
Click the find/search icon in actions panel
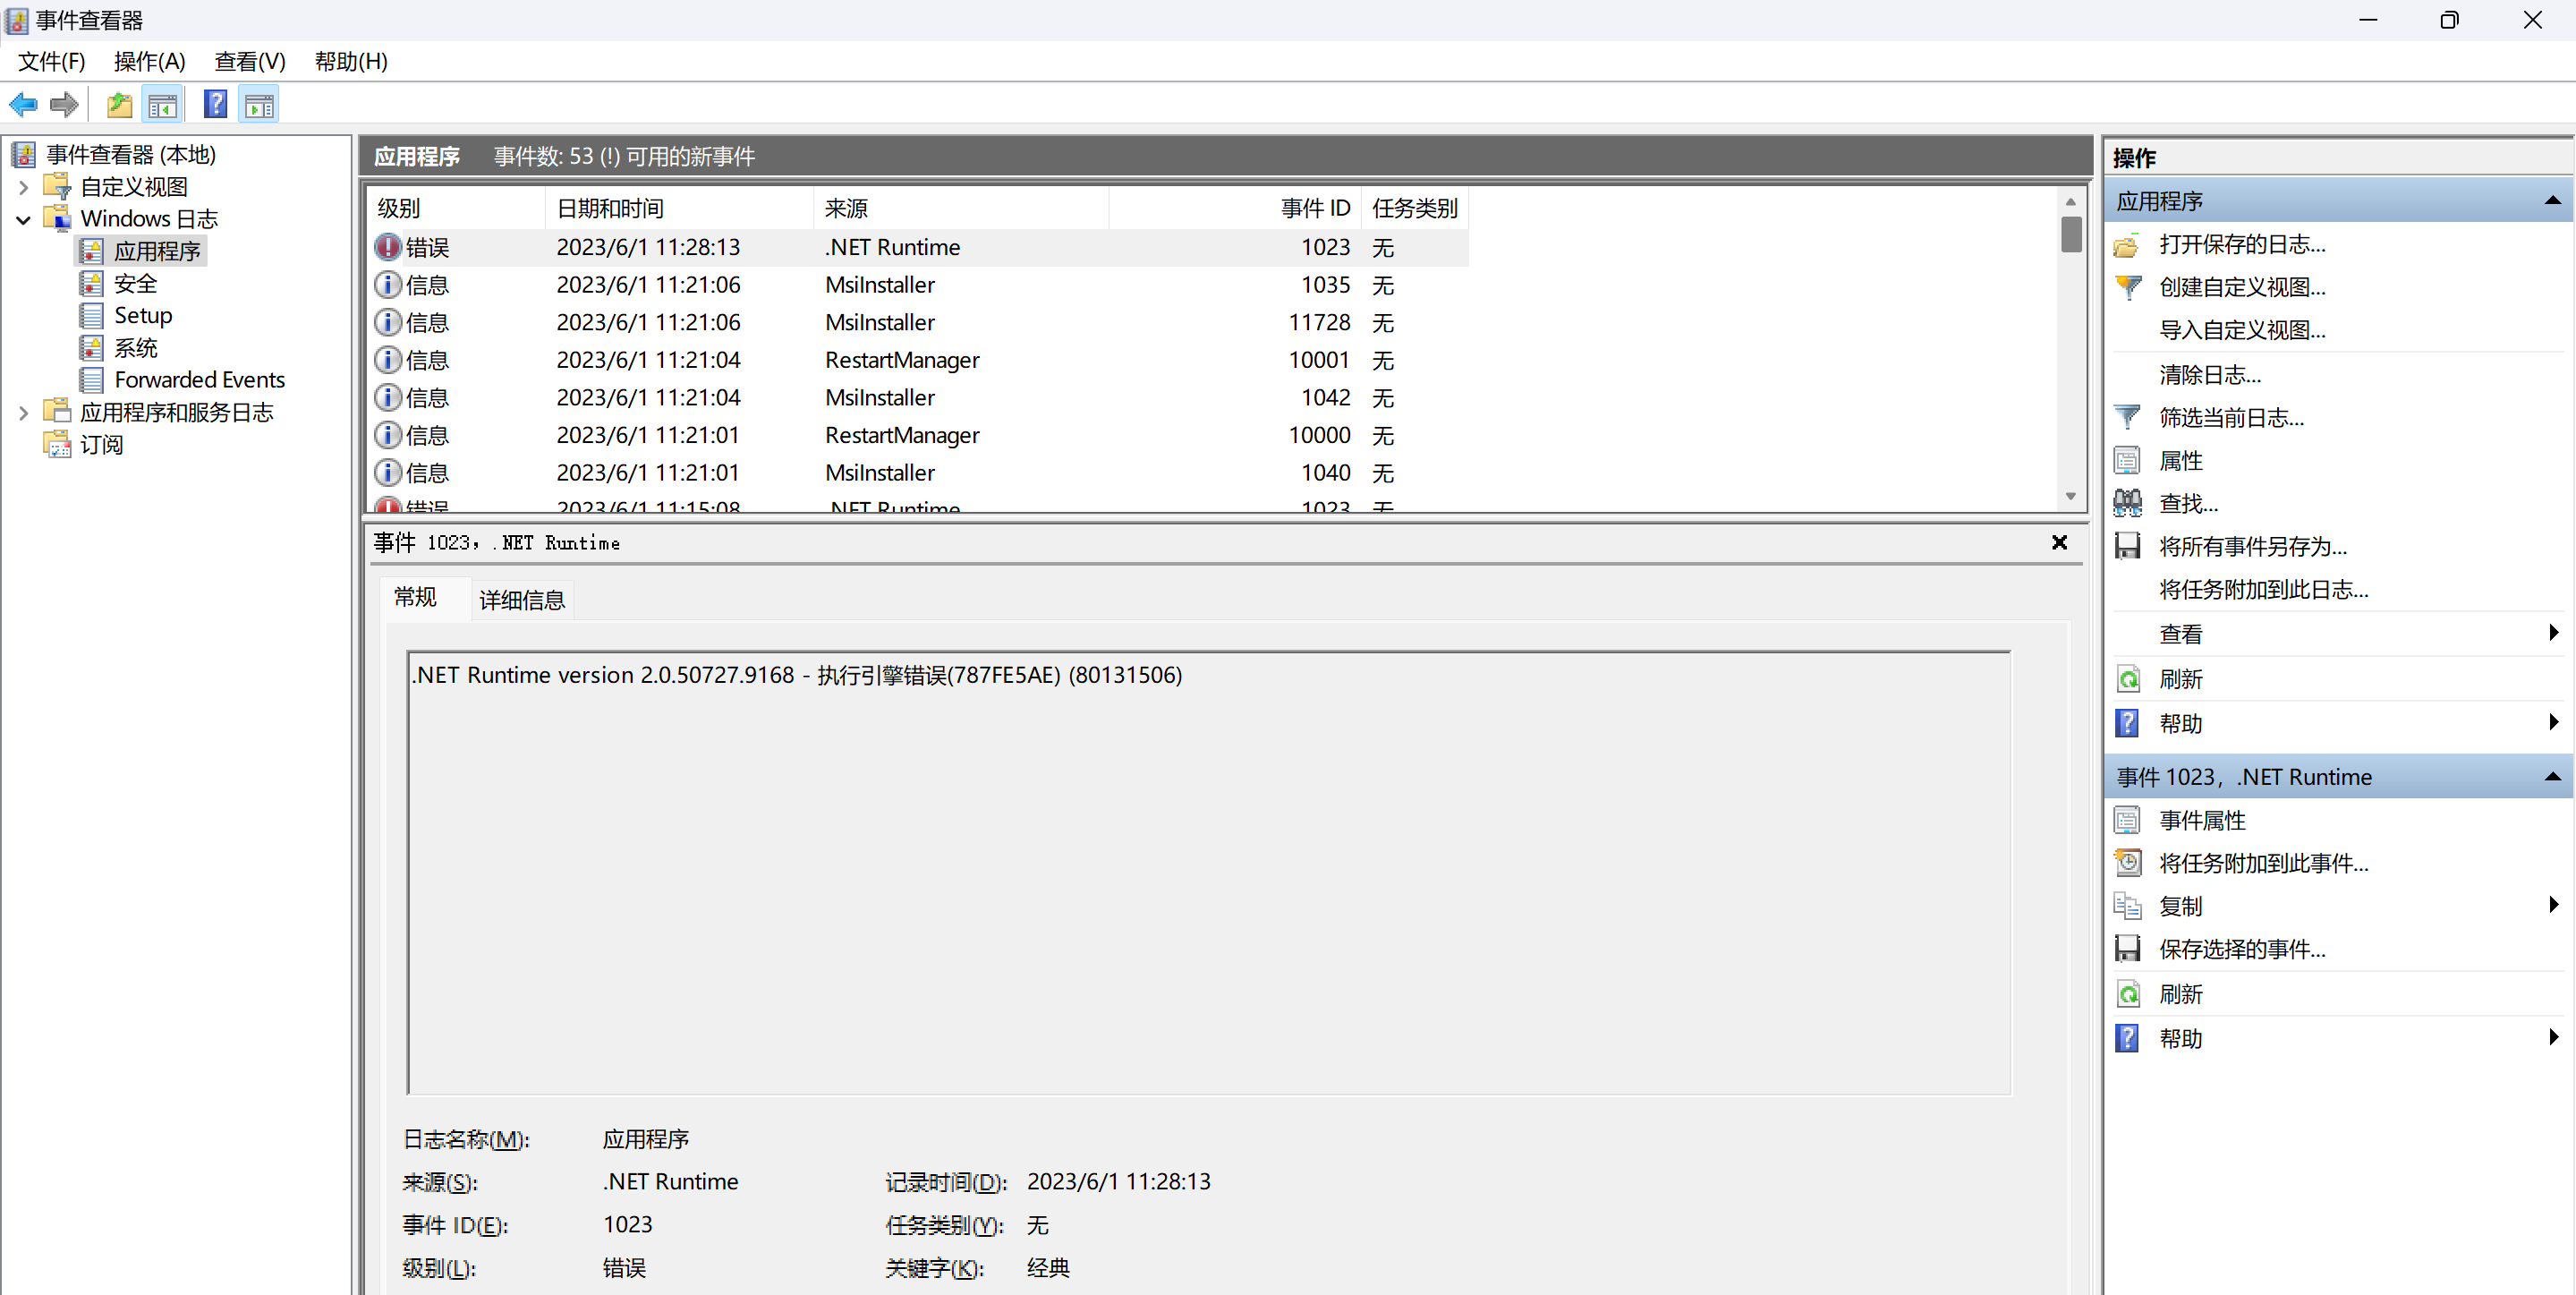tap(2130, 504)
